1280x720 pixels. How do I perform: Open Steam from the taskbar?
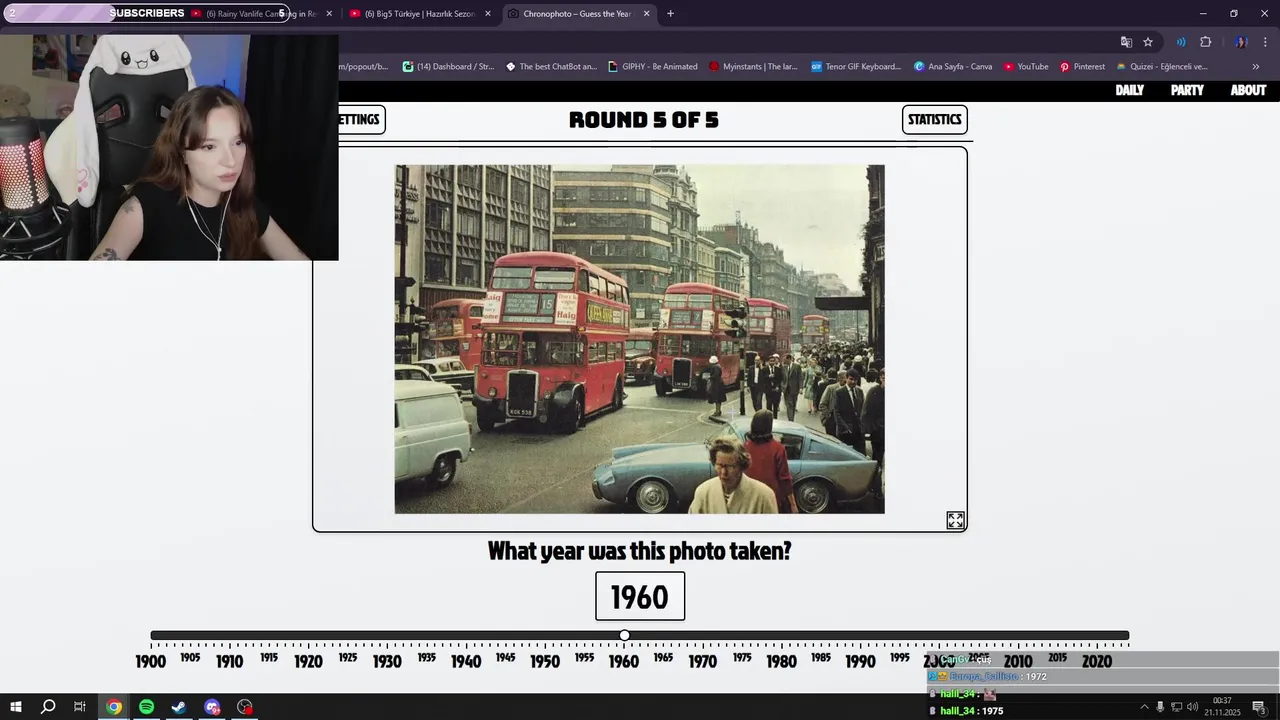pos(179,707)
